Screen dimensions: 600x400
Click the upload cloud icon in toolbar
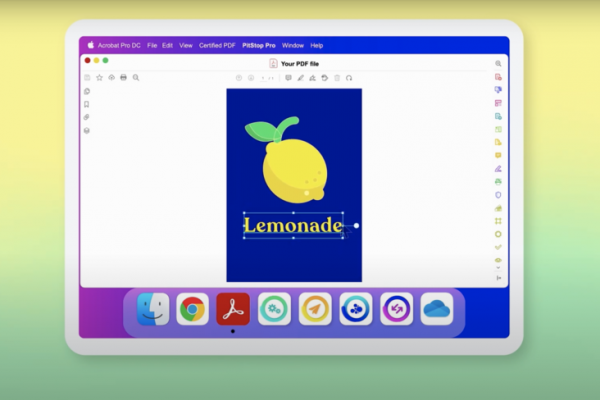[x=111, y=77]
